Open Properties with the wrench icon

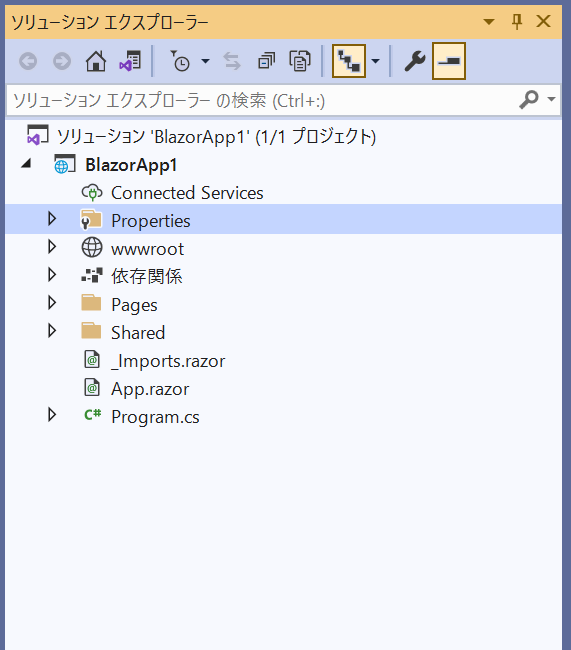pos(415,61)
